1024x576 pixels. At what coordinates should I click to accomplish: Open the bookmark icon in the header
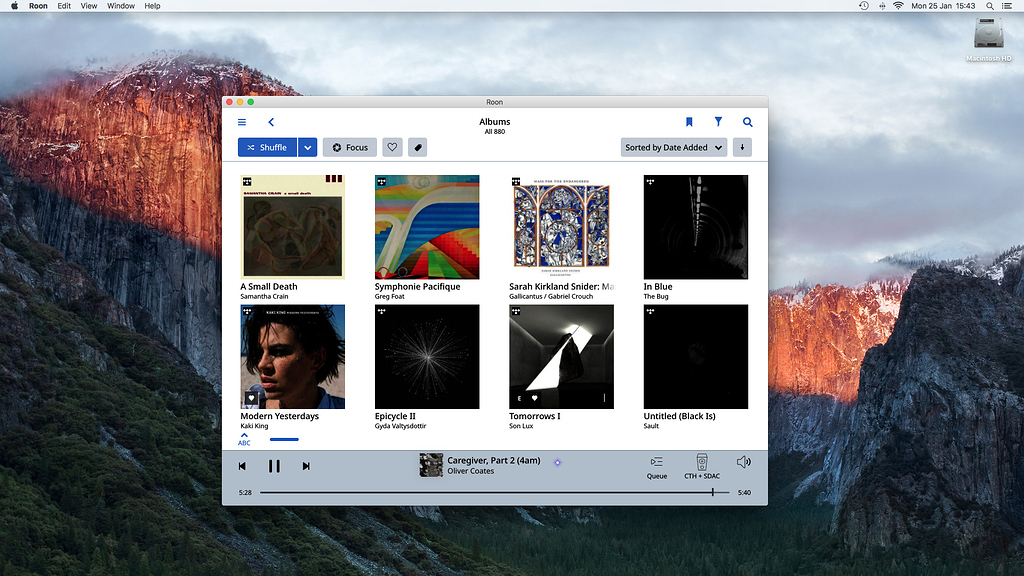click(690, 122)
